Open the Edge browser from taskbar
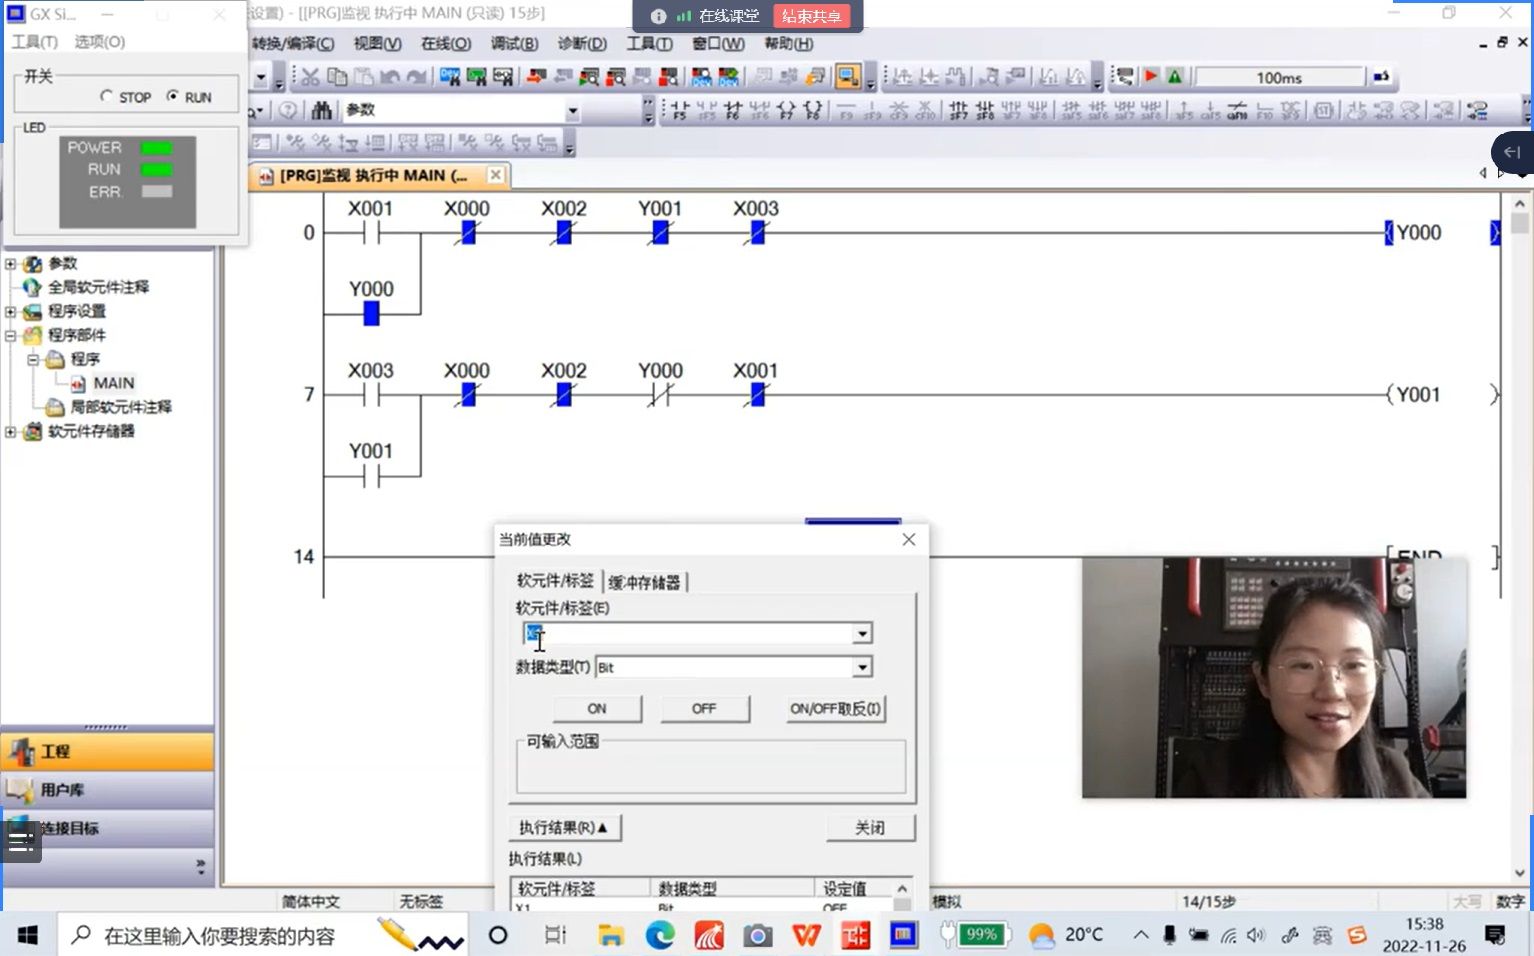 click(660, 935)
